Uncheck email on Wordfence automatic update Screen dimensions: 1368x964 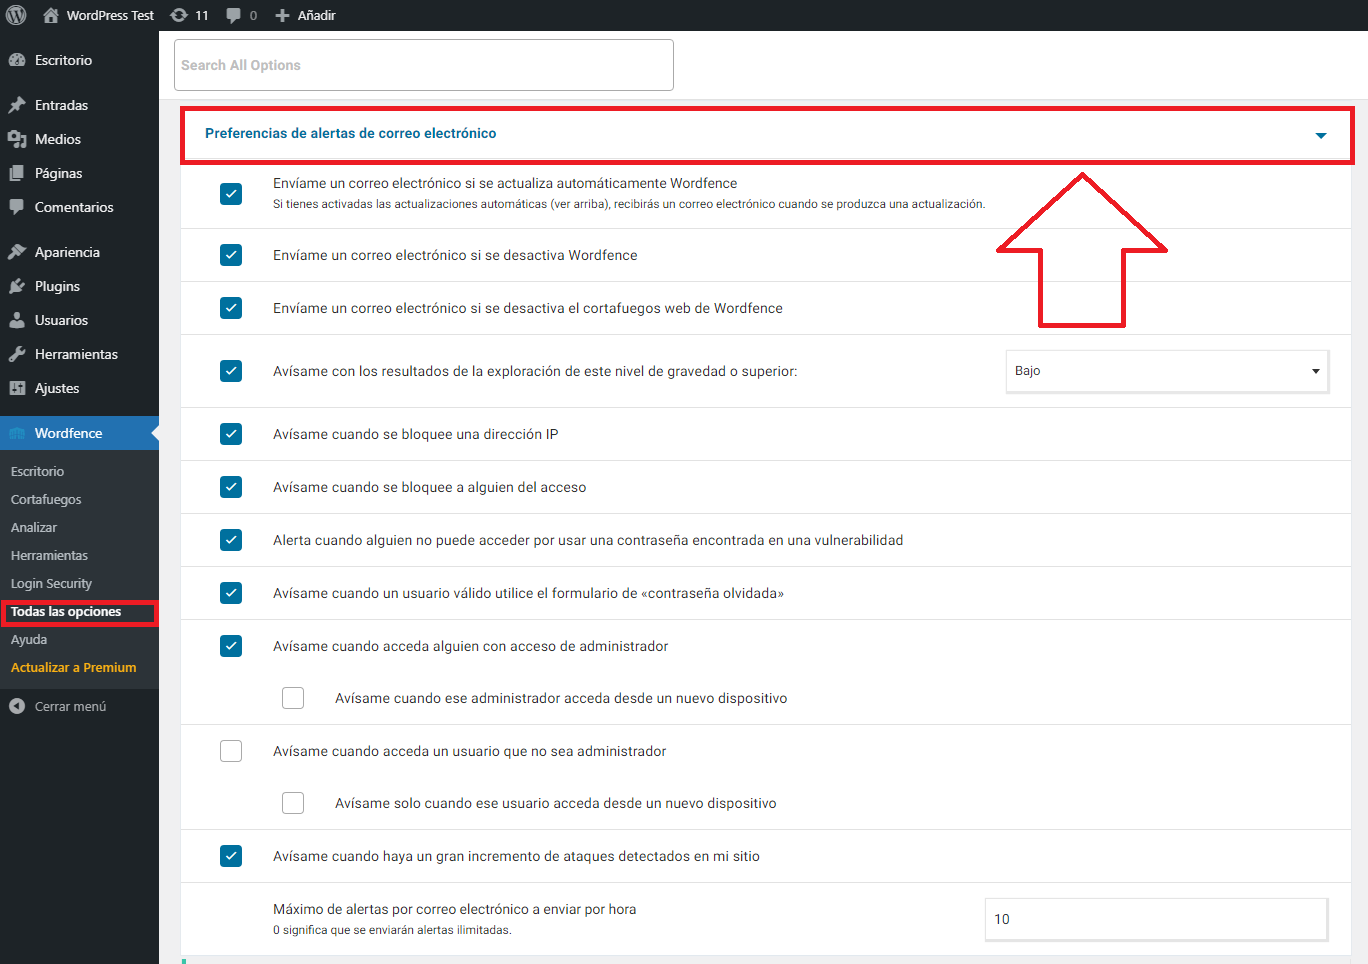(x=231, y=194)
